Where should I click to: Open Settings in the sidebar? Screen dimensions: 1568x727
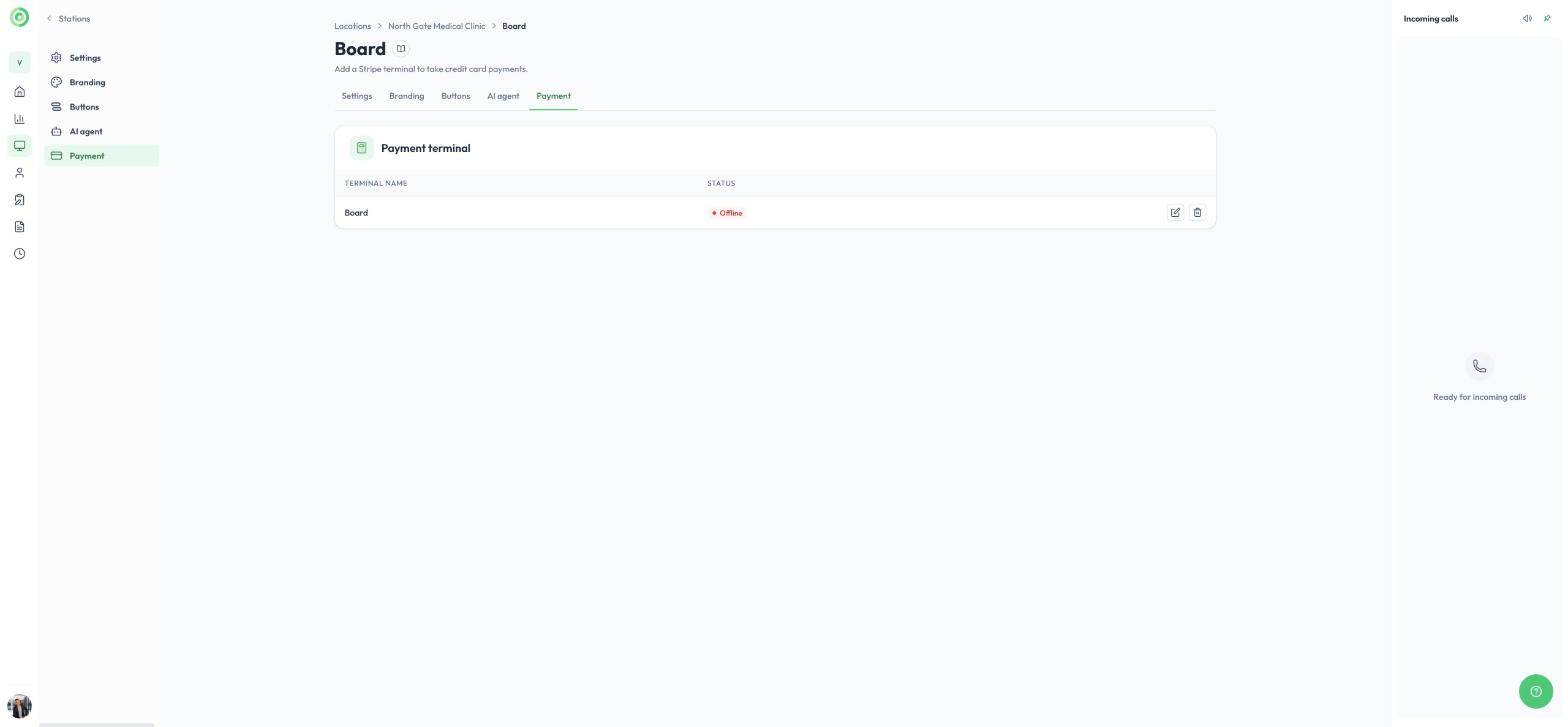(x=101, y=58)
